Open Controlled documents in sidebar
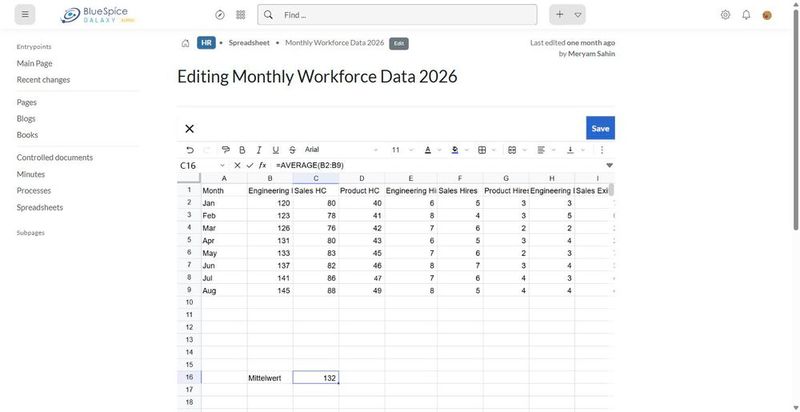 point(55,158)
